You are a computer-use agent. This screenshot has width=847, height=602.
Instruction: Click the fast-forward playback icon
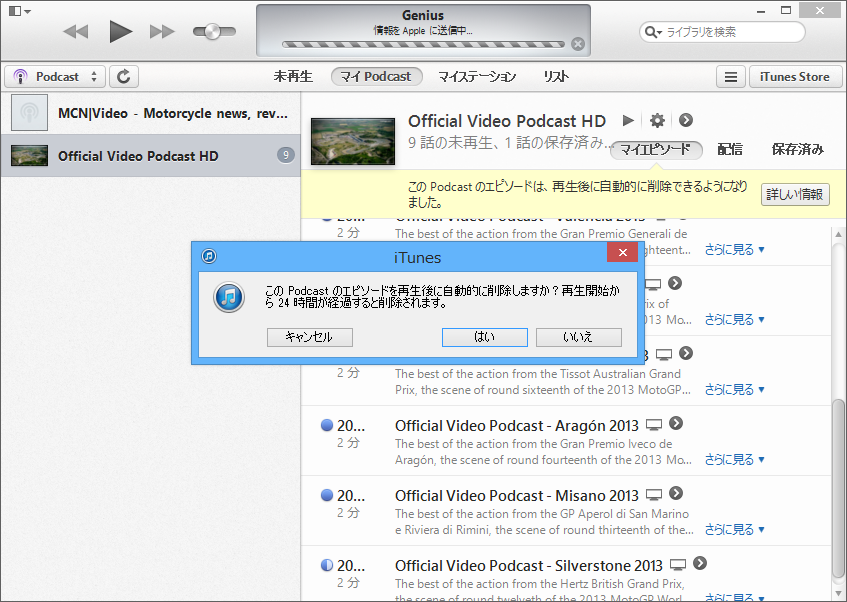(x=162, y=31)
